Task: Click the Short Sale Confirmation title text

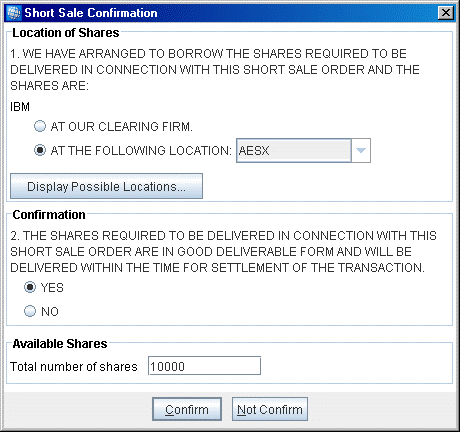Action: click(91, 13)
